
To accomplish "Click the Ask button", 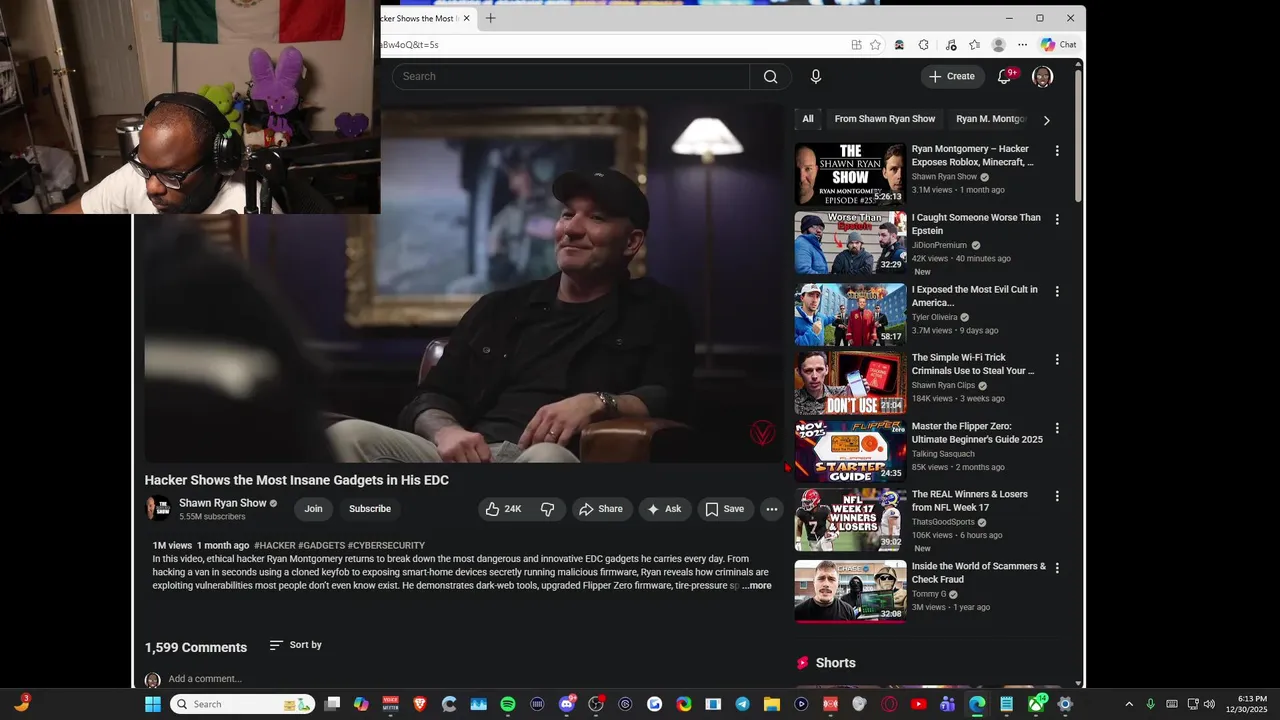I will (664, 509).
